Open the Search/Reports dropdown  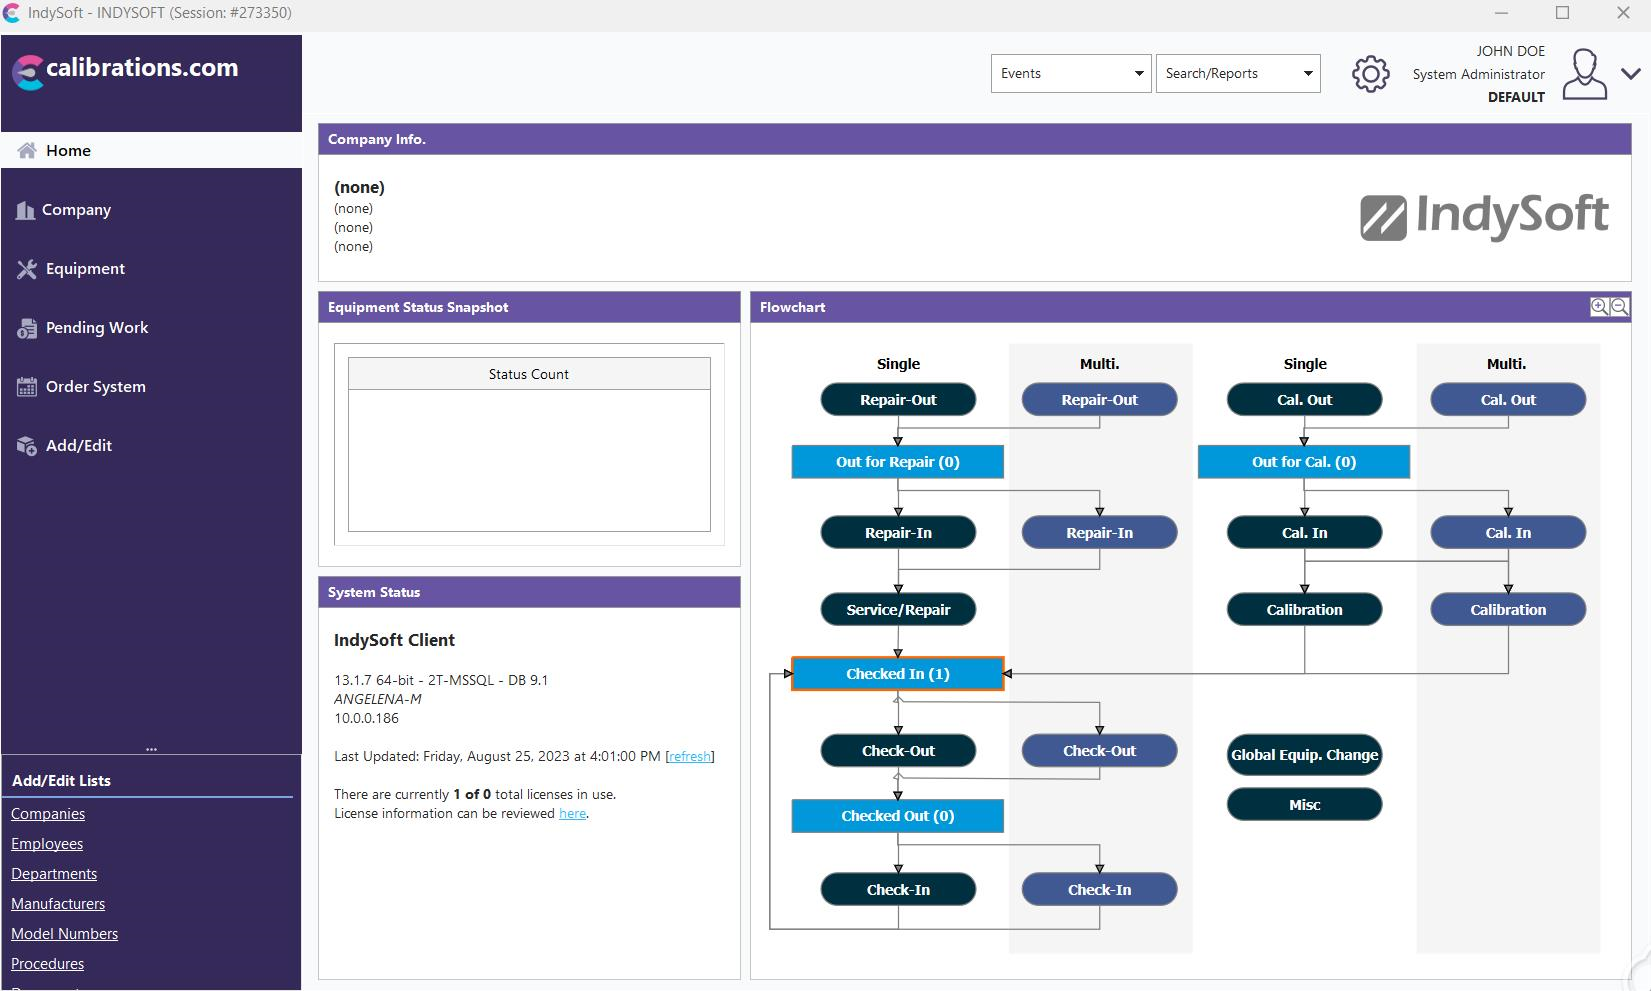1237,74
